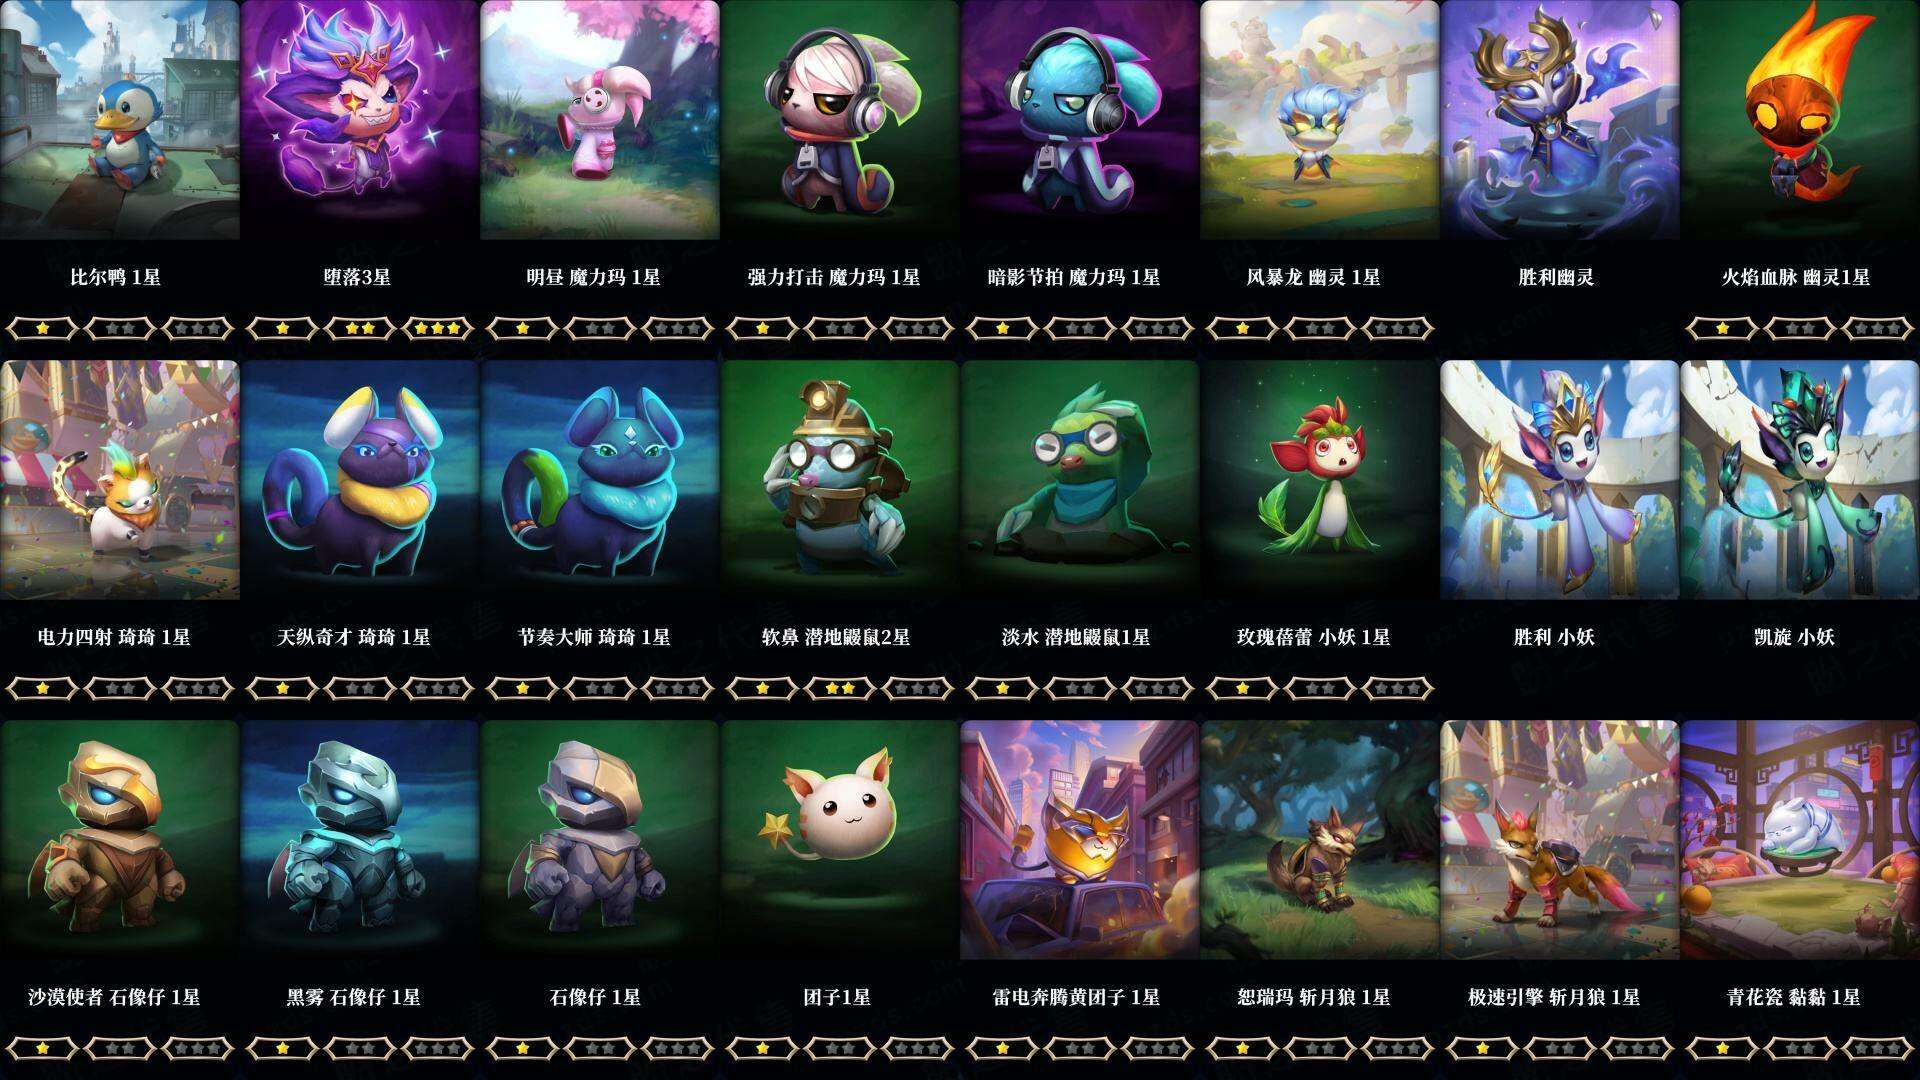This screenshot has height=1080, width=1920.
Task: Click the 天纵奇才 琦琦 portrait
Action: (360, 480)
